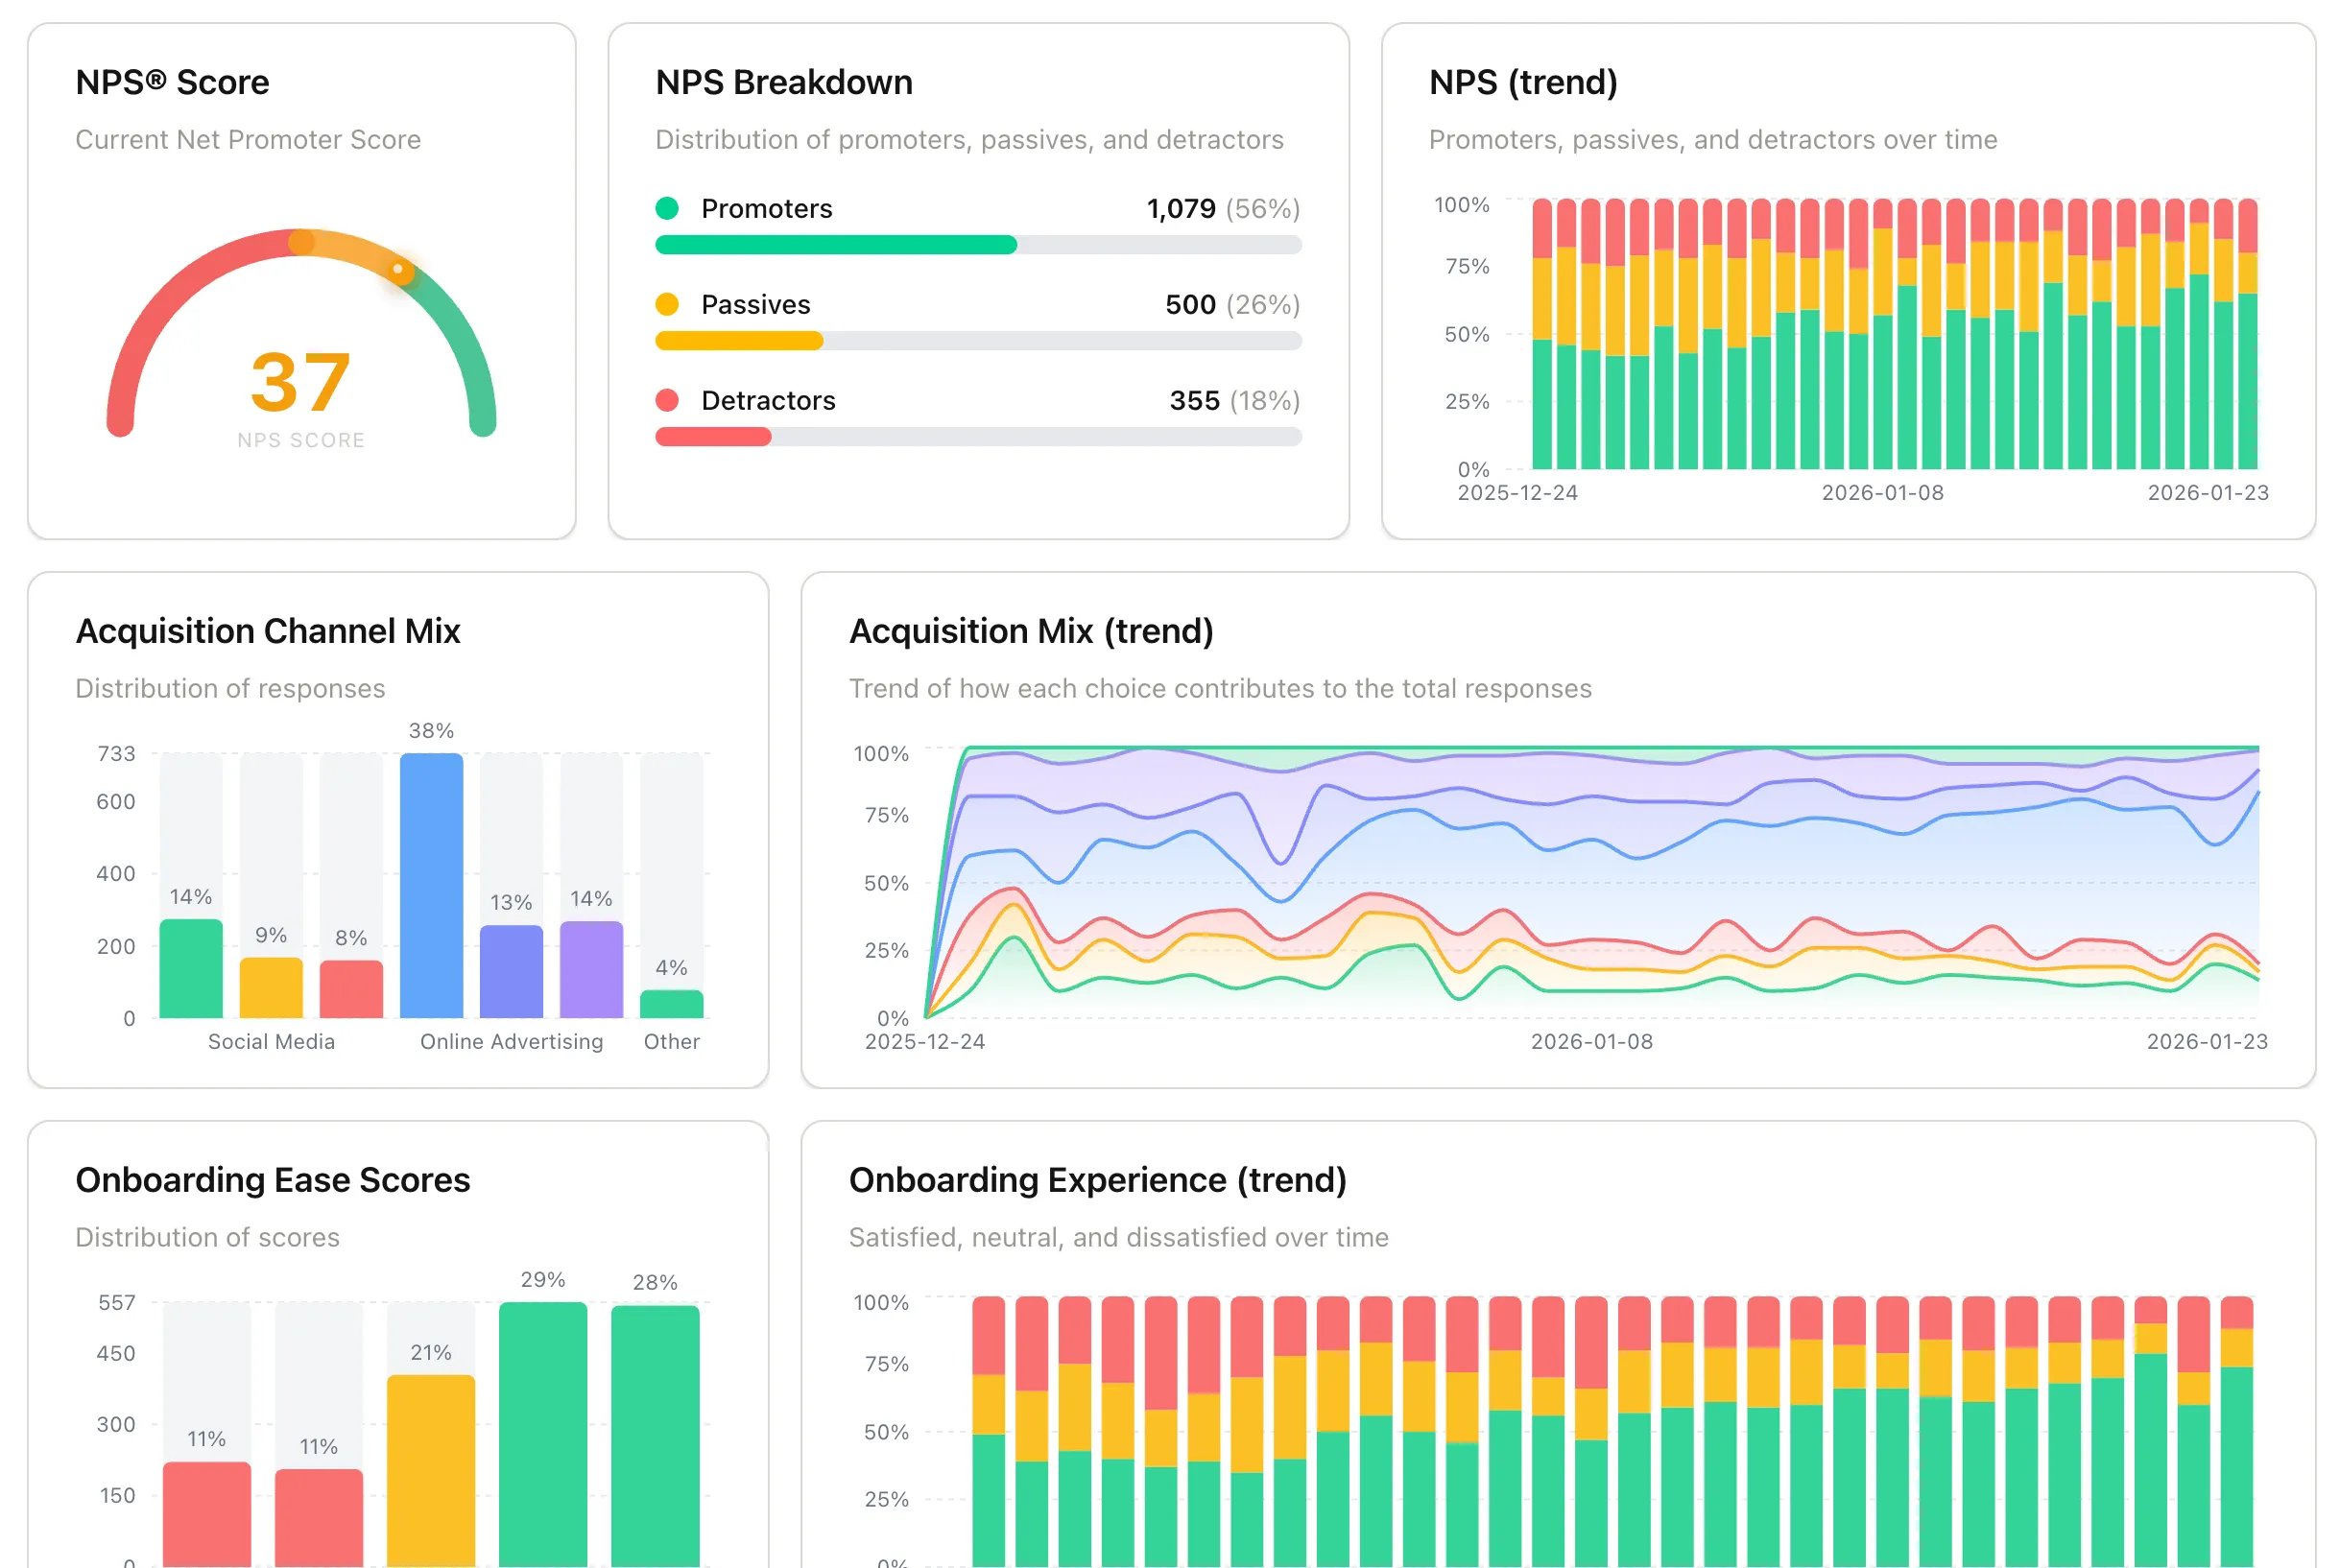Select the Onboarding Ease Scores card title

click(x=272, y=1180)
